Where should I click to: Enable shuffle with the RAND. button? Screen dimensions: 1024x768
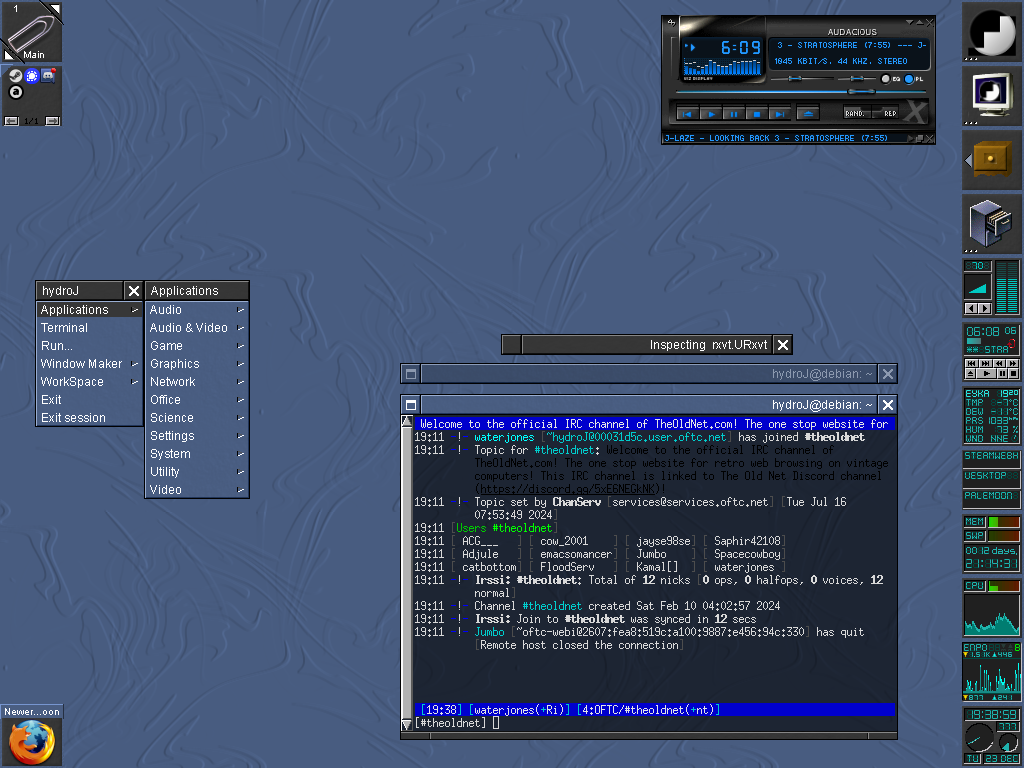(x=855, y=113)
